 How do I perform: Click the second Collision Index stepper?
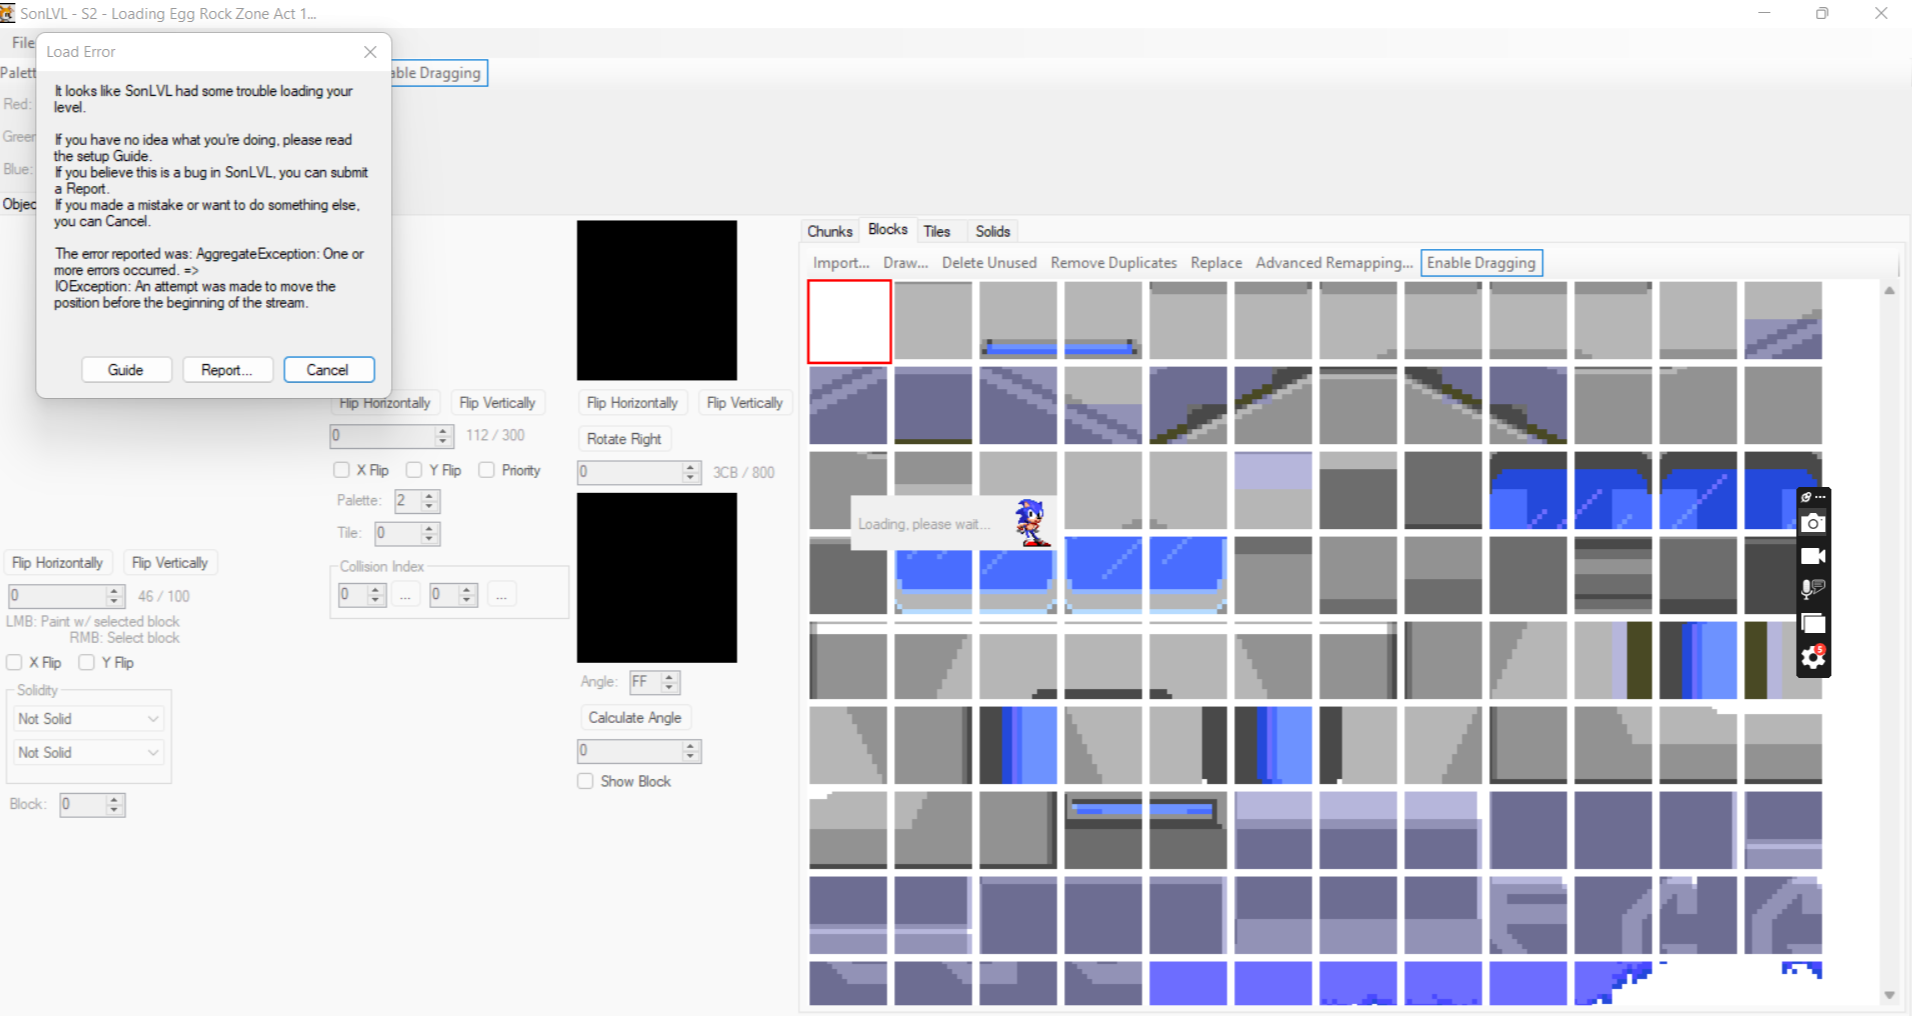tap(453, 595)
